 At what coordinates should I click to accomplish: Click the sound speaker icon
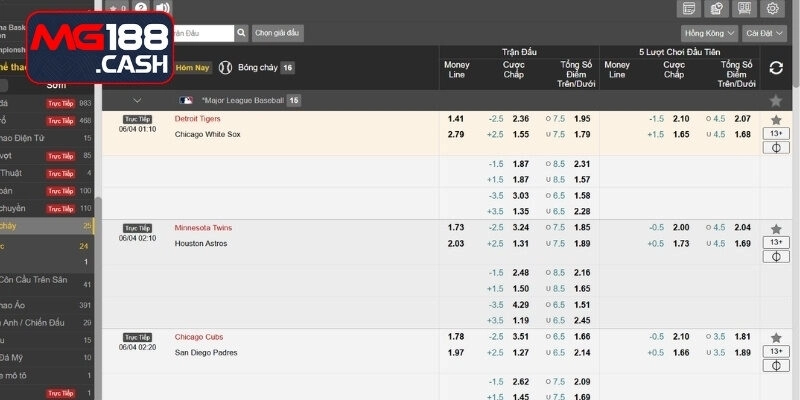tap(163, 9)
